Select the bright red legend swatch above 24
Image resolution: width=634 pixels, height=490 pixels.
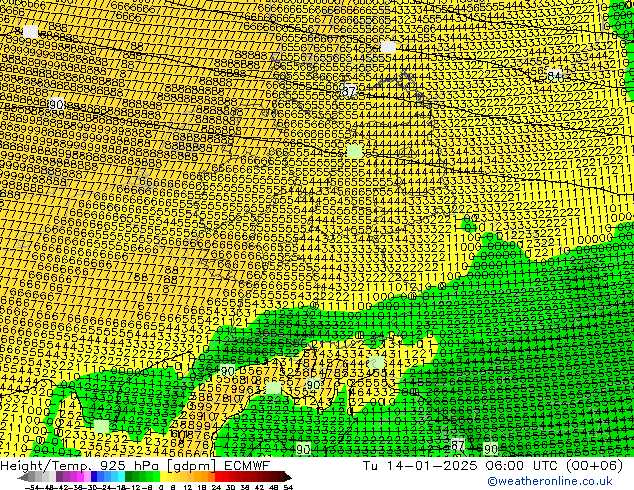pyautogui.click(x=218, y=477)
